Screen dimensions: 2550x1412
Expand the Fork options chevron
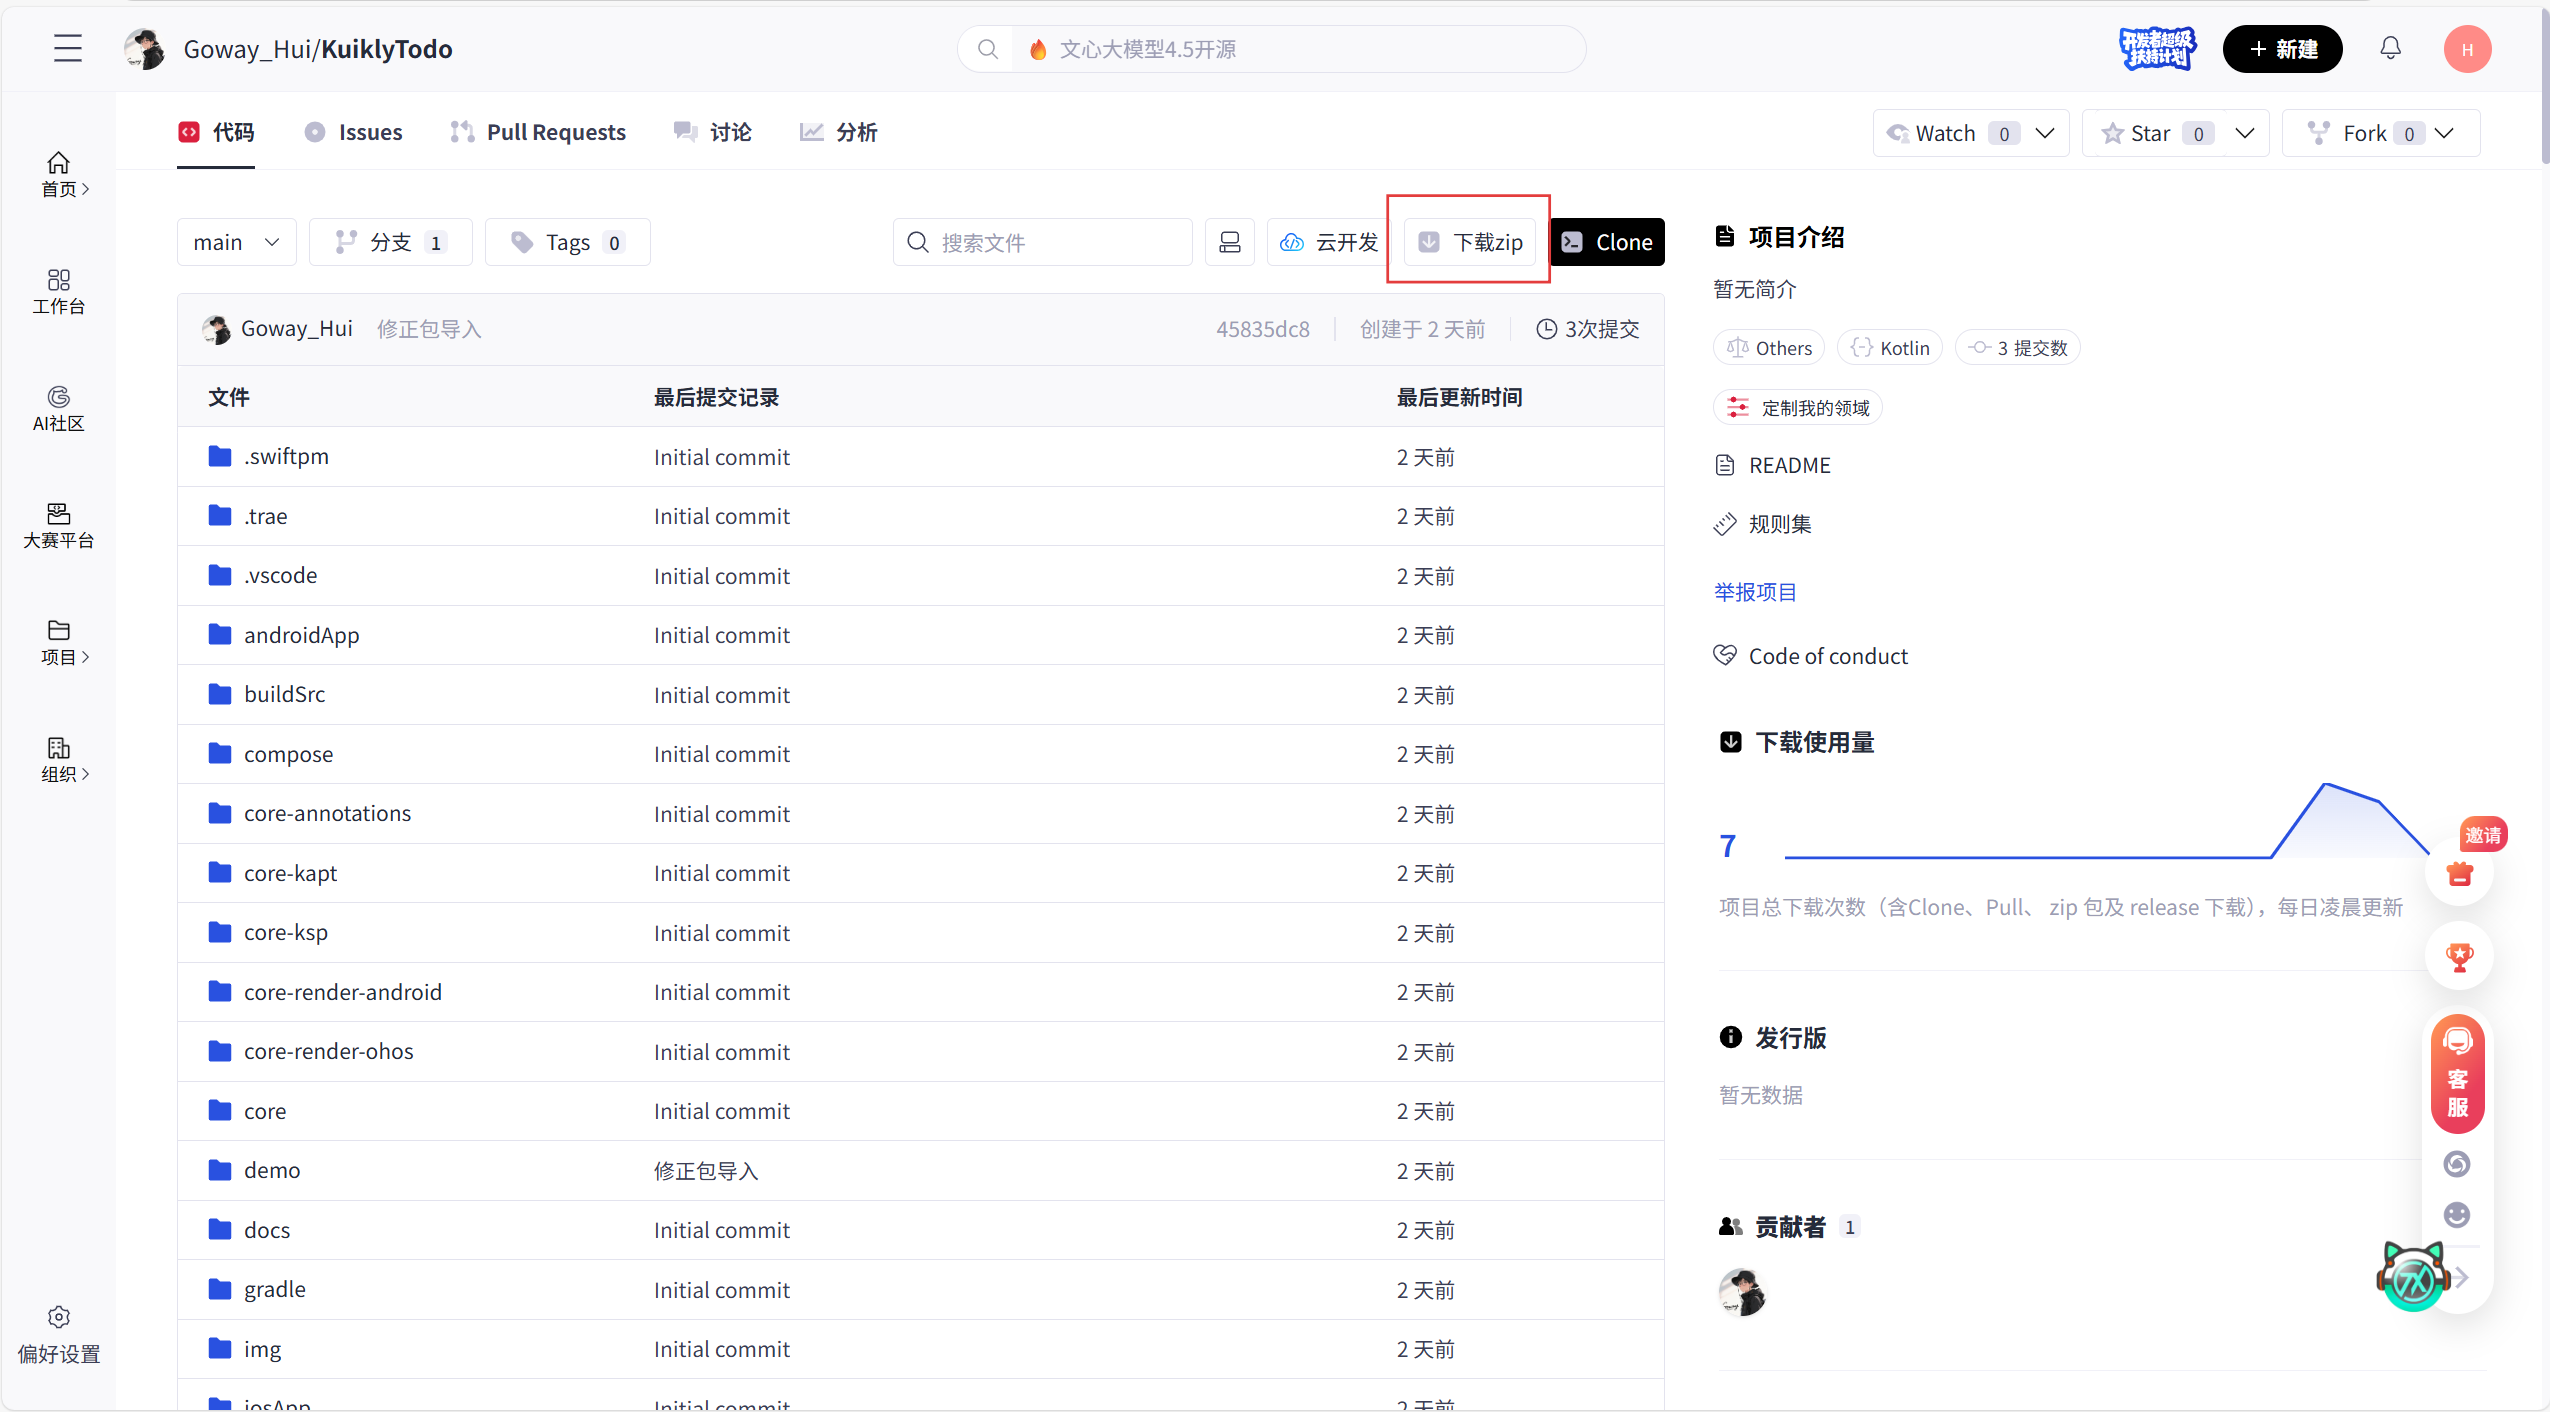coord(2445,133)
